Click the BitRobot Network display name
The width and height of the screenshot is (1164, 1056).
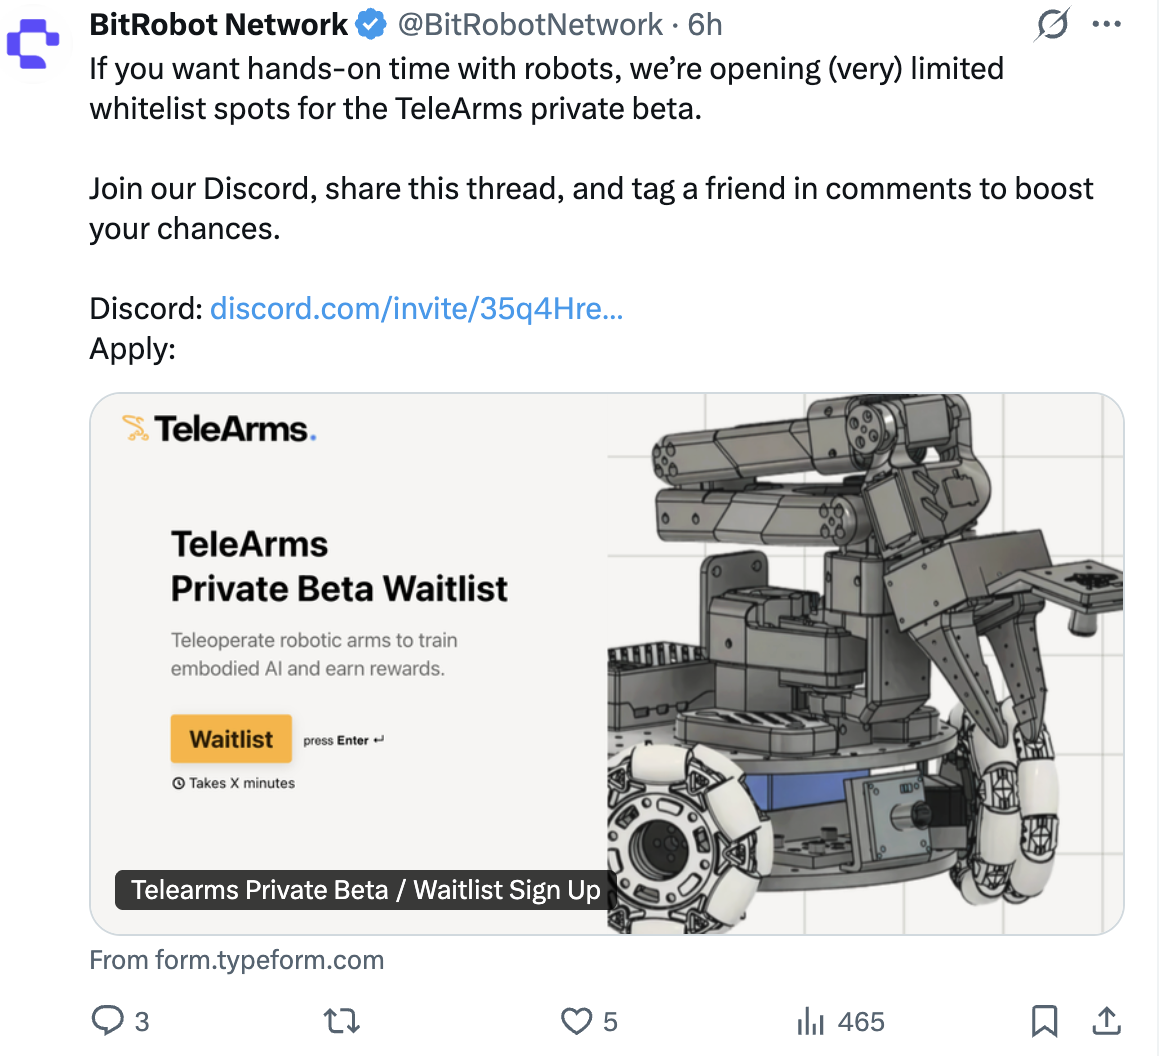(x=219, y=24)
